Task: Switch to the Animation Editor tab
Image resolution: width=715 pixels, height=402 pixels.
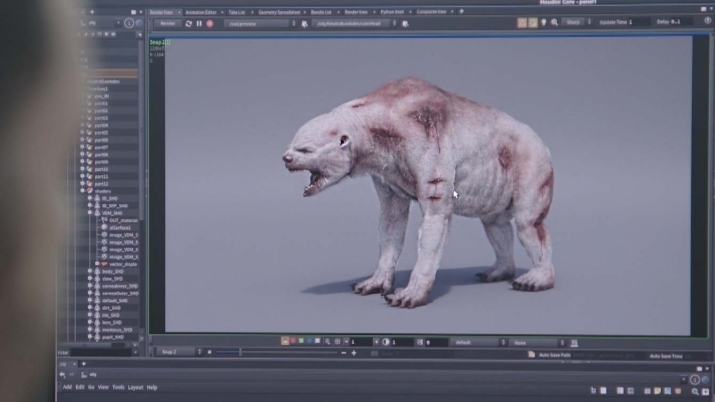Action: (x=201, y=11)
